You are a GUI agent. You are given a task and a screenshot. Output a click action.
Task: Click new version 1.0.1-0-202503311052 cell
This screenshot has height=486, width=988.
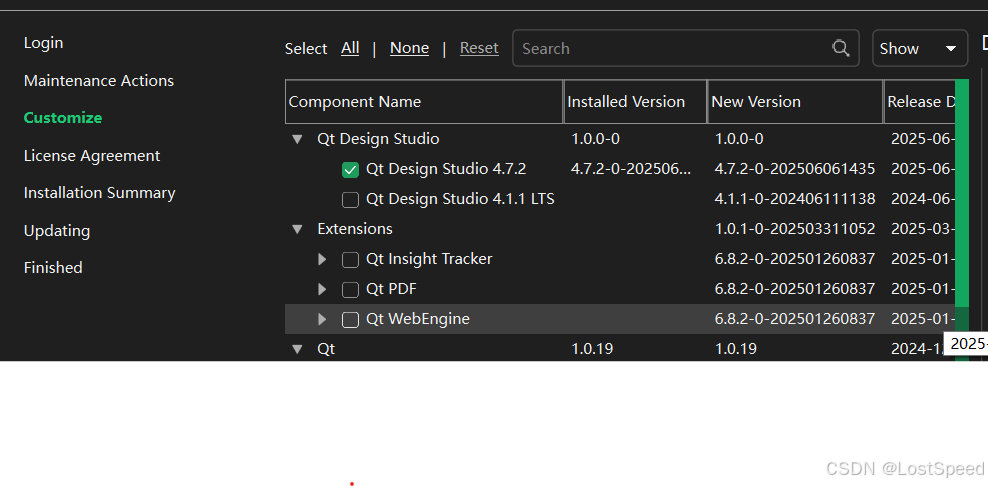795,229
